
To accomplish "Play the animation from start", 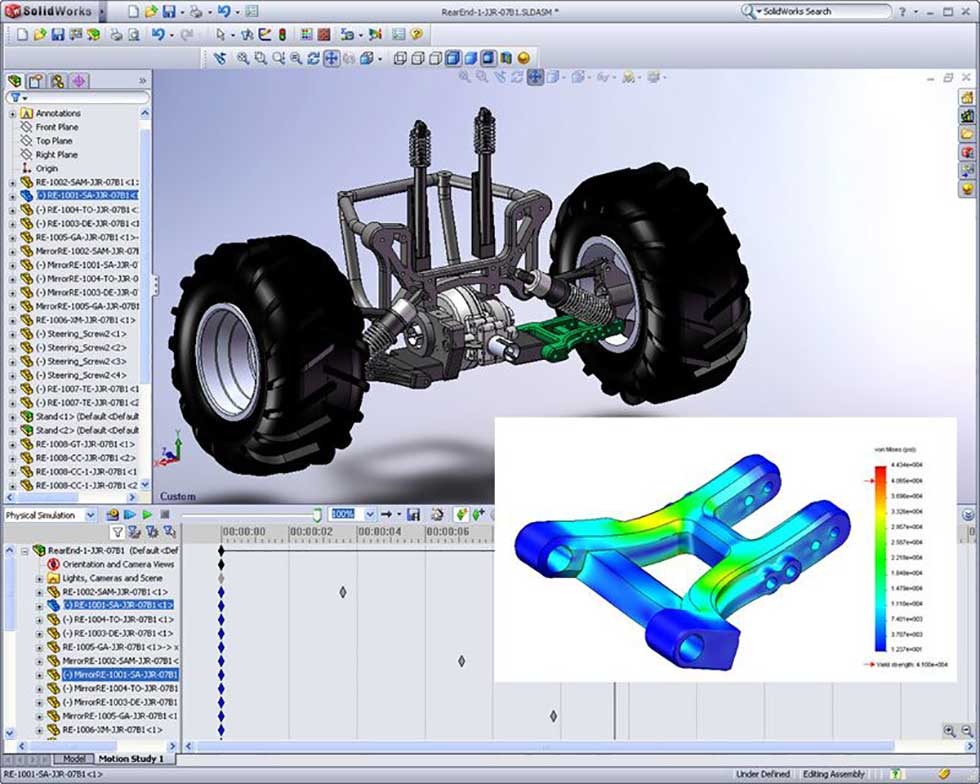I will click(x=129, y=515).
